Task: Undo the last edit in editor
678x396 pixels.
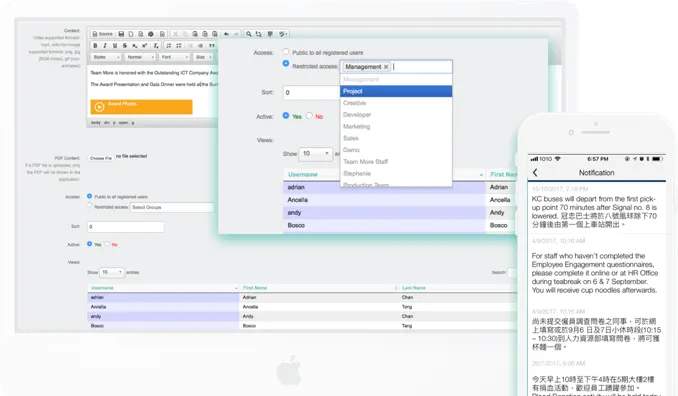Action: 226,34
